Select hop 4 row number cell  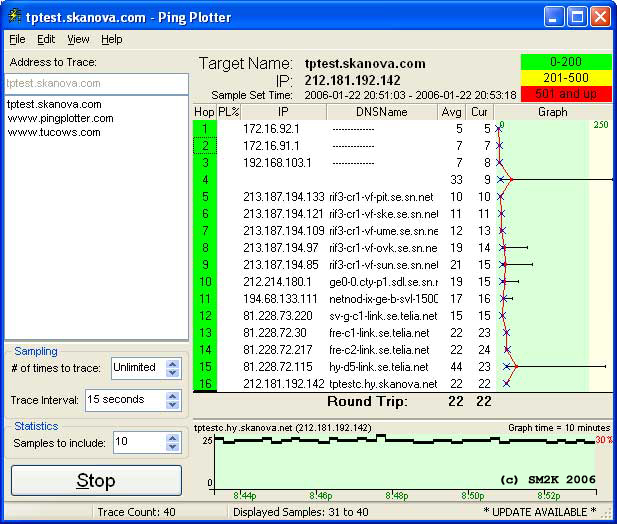pyautogui.click(x=205, y=180)
